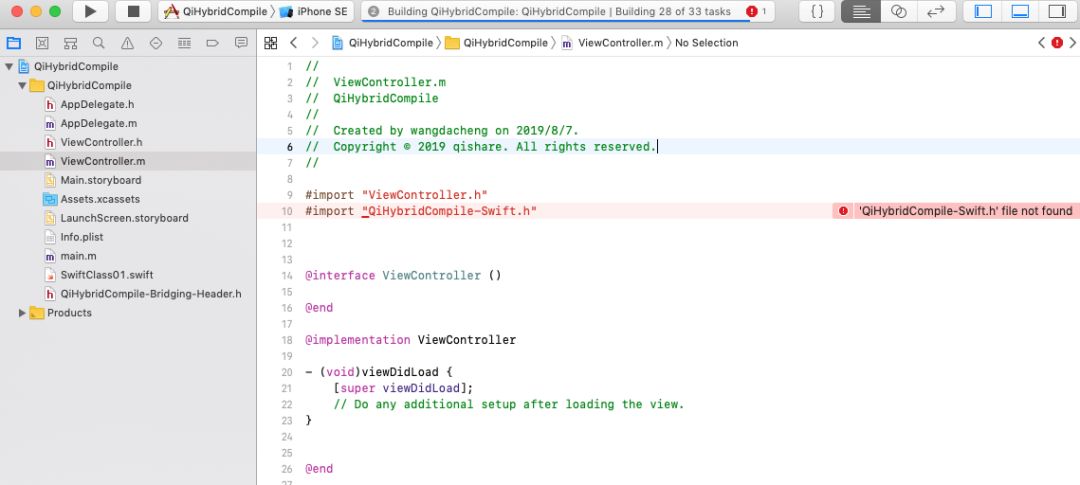
Task: Collapse the QiHybridCompile project root
Action: [x=8, y=67]
